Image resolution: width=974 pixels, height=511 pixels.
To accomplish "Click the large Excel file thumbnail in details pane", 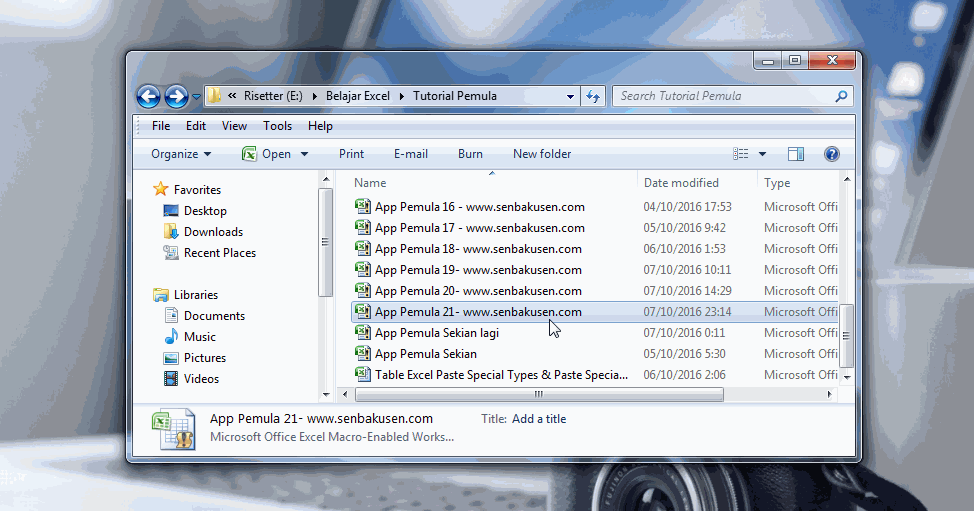I will 174,429.
